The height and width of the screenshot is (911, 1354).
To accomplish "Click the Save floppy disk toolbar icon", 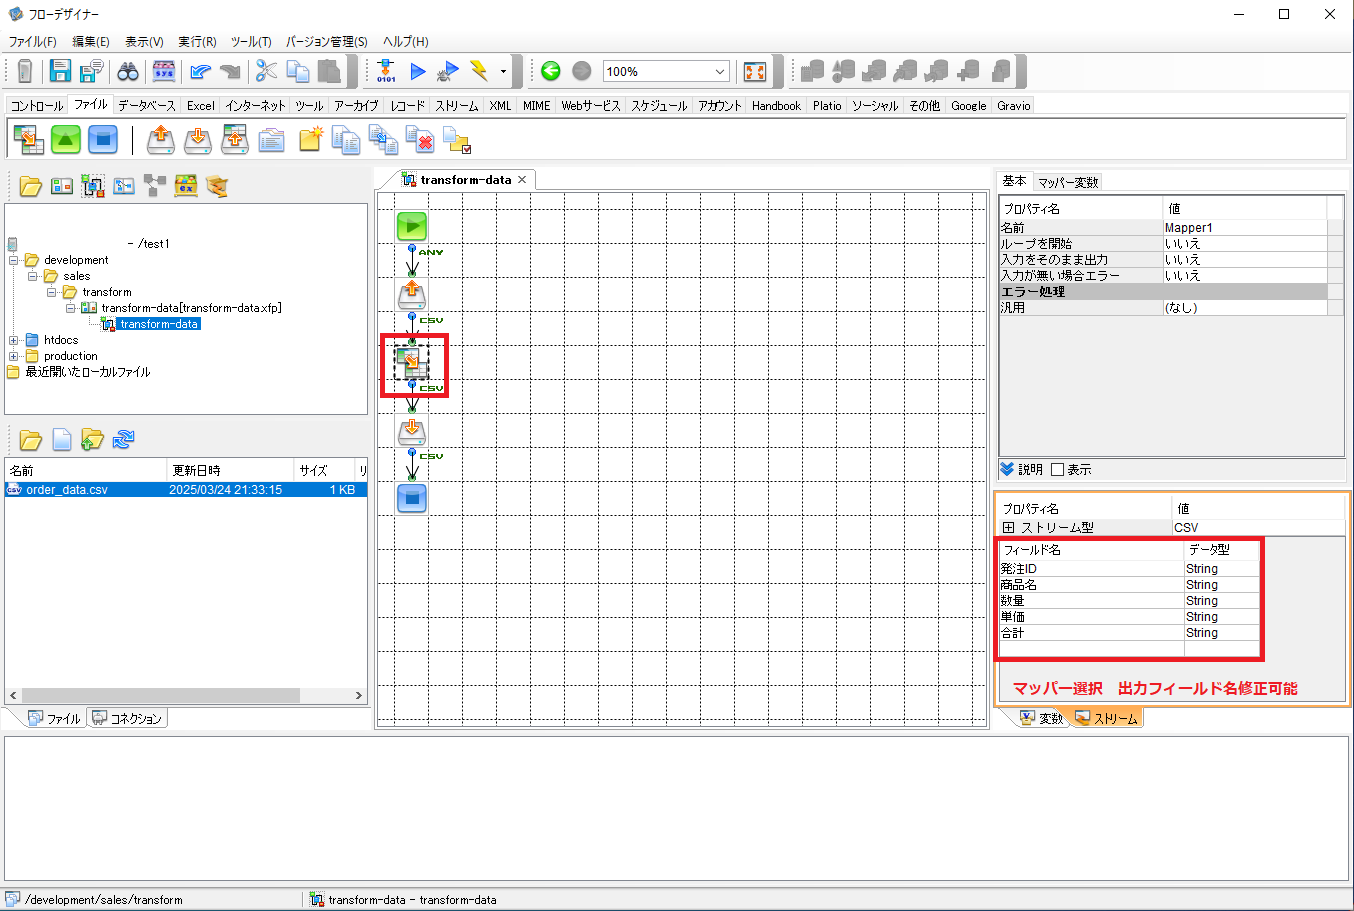I will 60,71.
